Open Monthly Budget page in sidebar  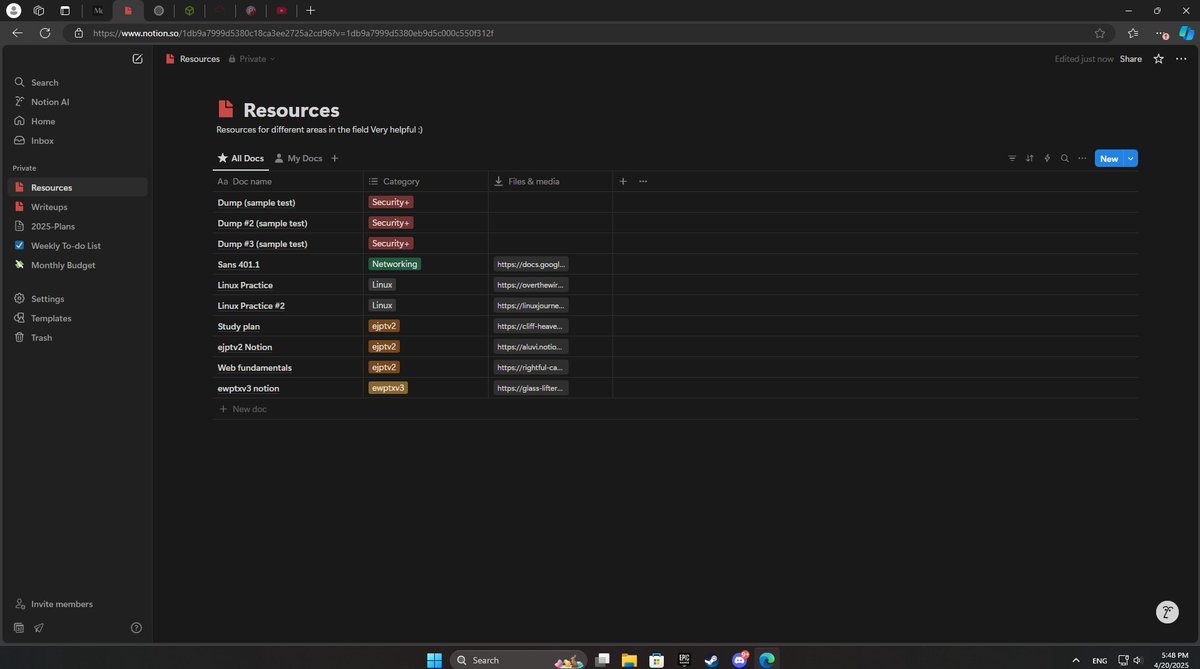(x=78, y=265)
